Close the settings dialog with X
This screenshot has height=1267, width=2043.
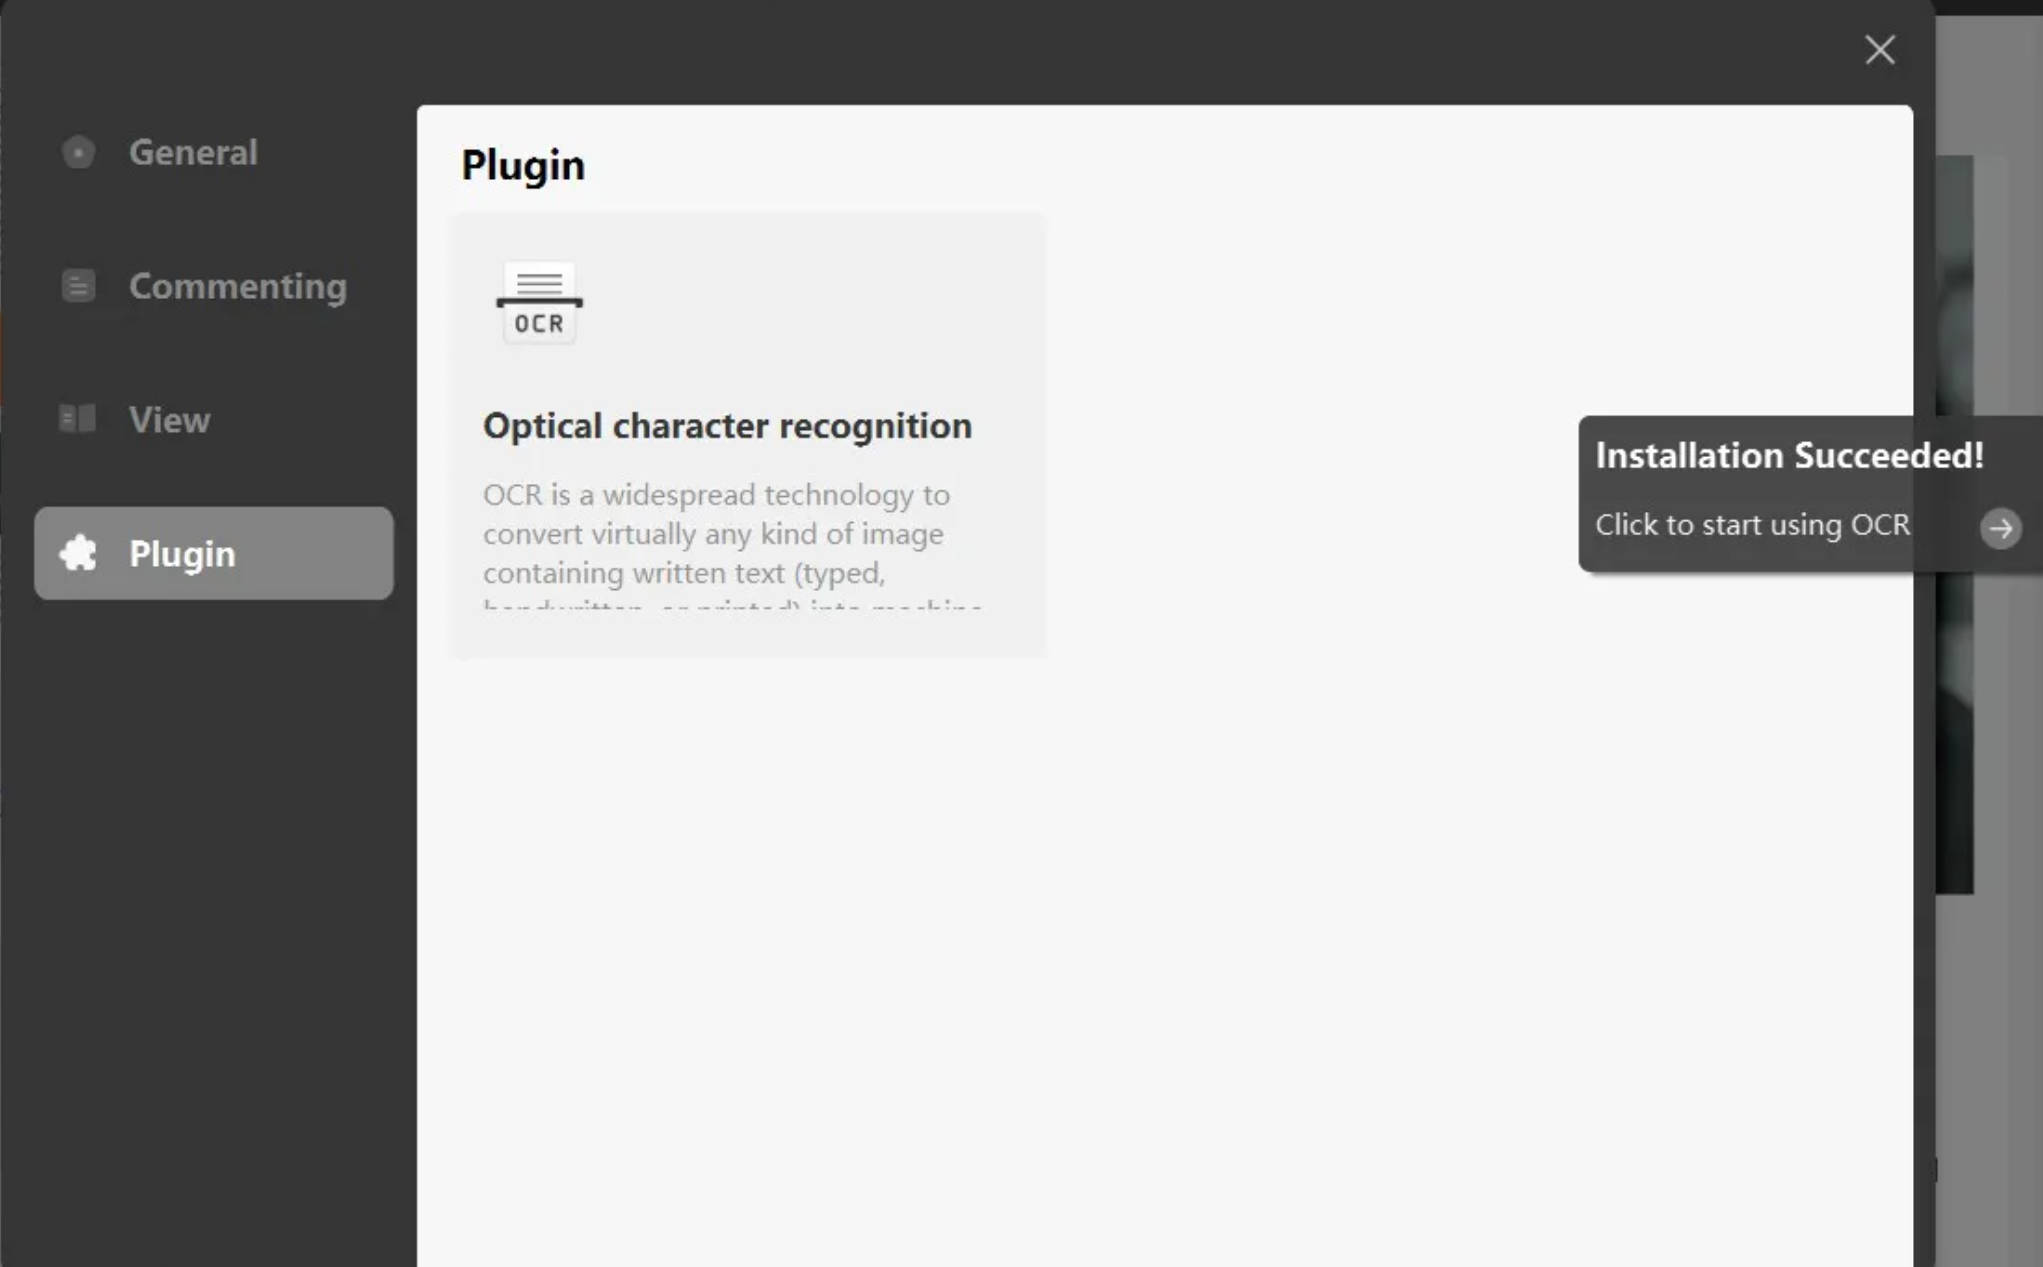coord(1880,50)
